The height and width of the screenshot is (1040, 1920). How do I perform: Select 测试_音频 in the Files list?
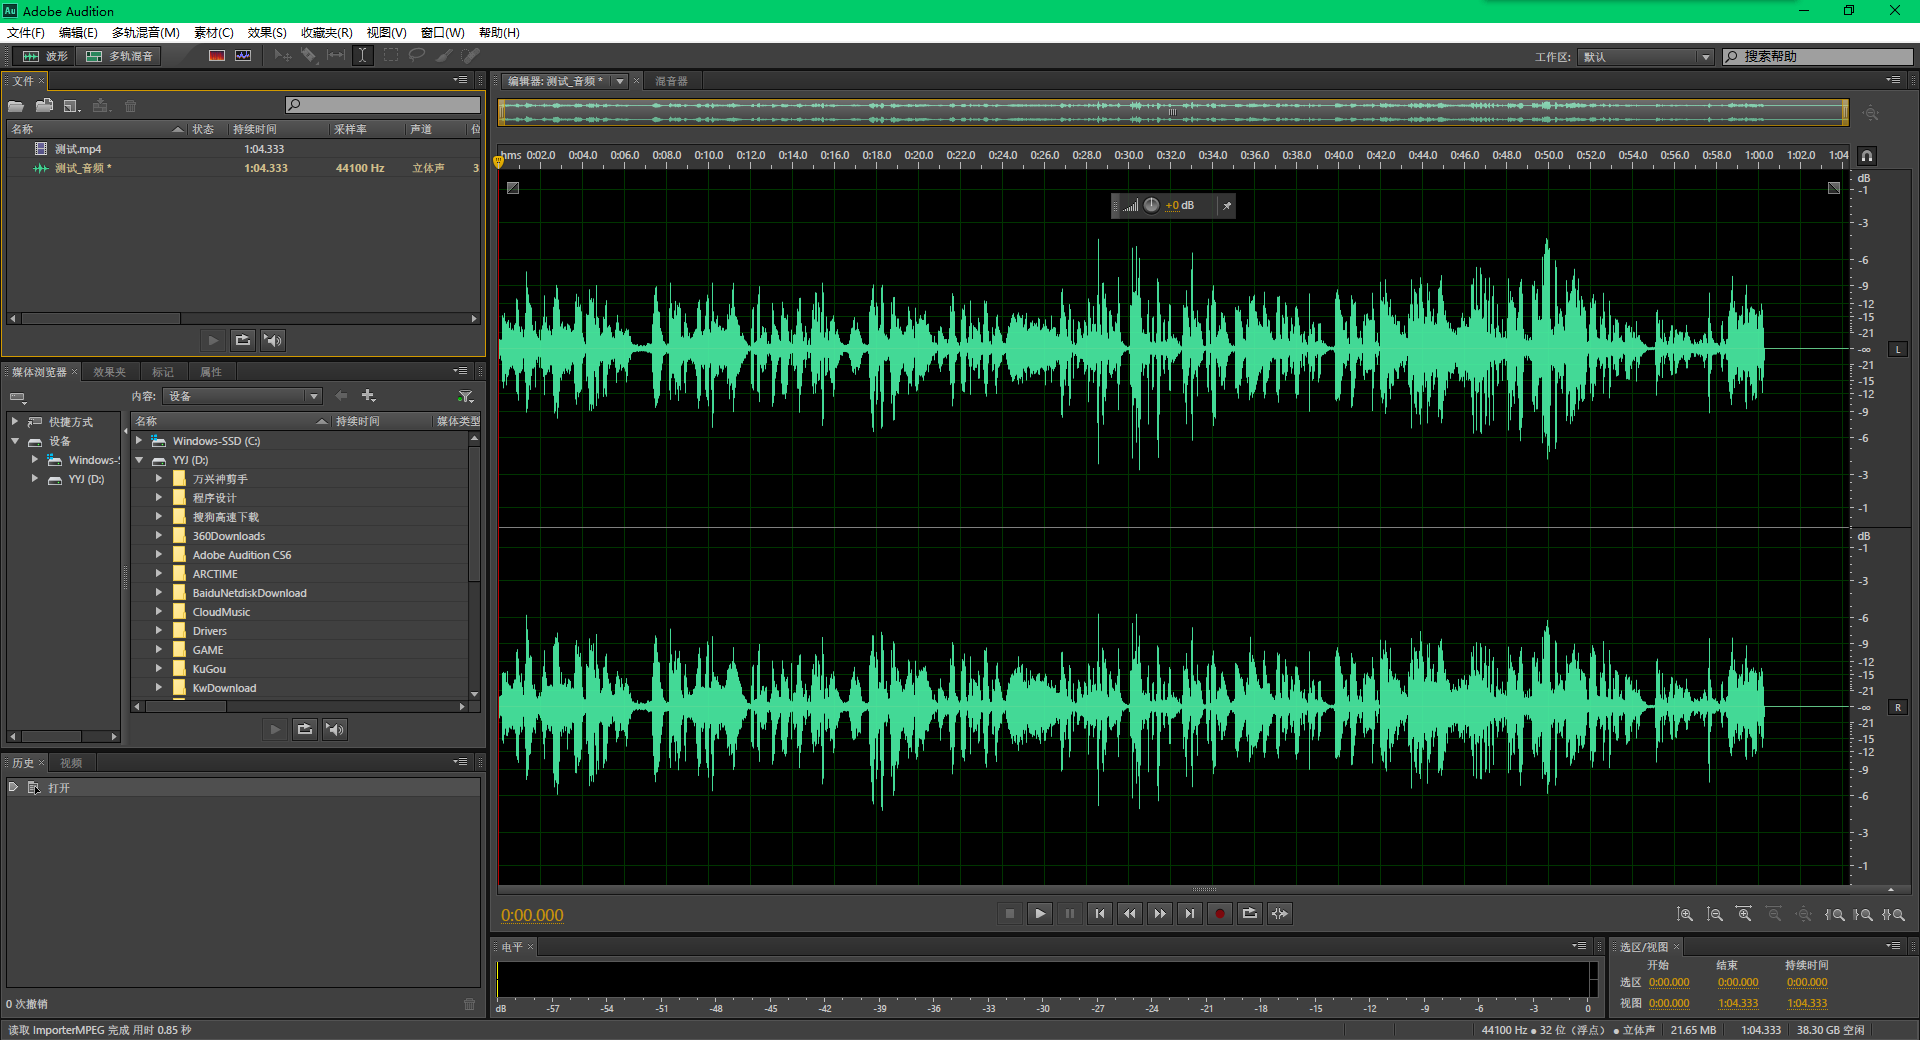click(x=243, y=168)
